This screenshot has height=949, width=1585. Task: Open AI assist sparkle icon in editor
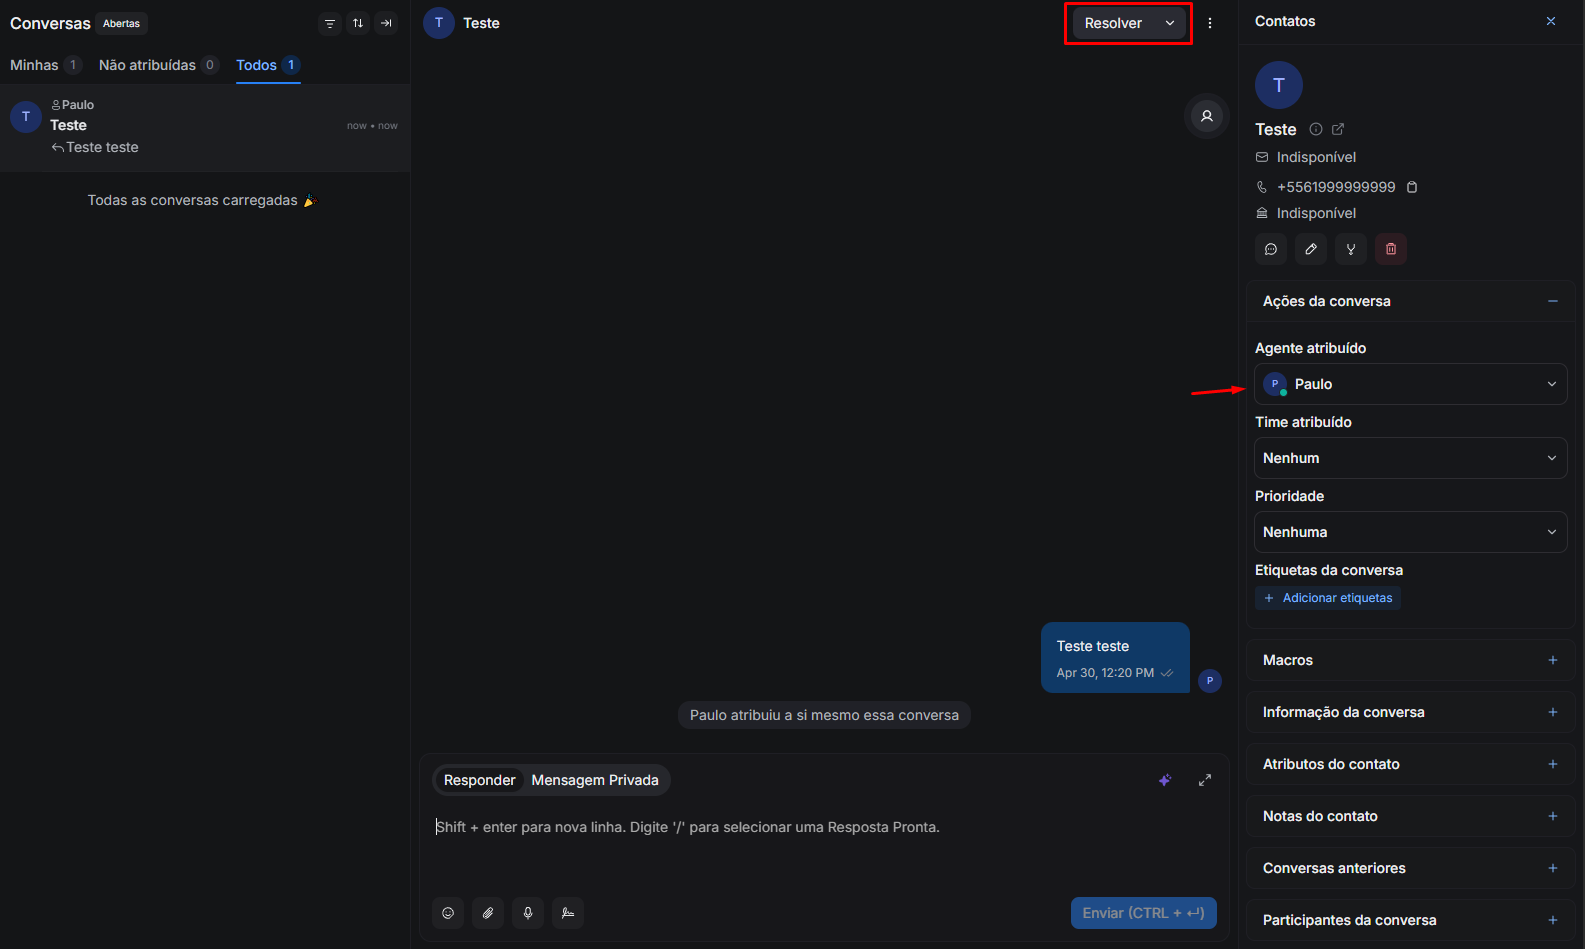pyautogui.click(x=1165, y=780)
